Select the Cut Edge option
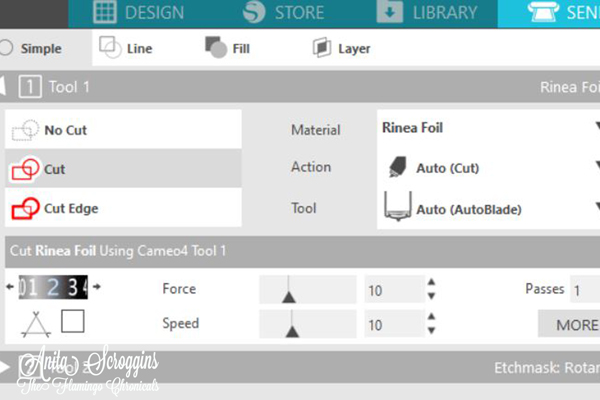600x400 pixels. 123,208
